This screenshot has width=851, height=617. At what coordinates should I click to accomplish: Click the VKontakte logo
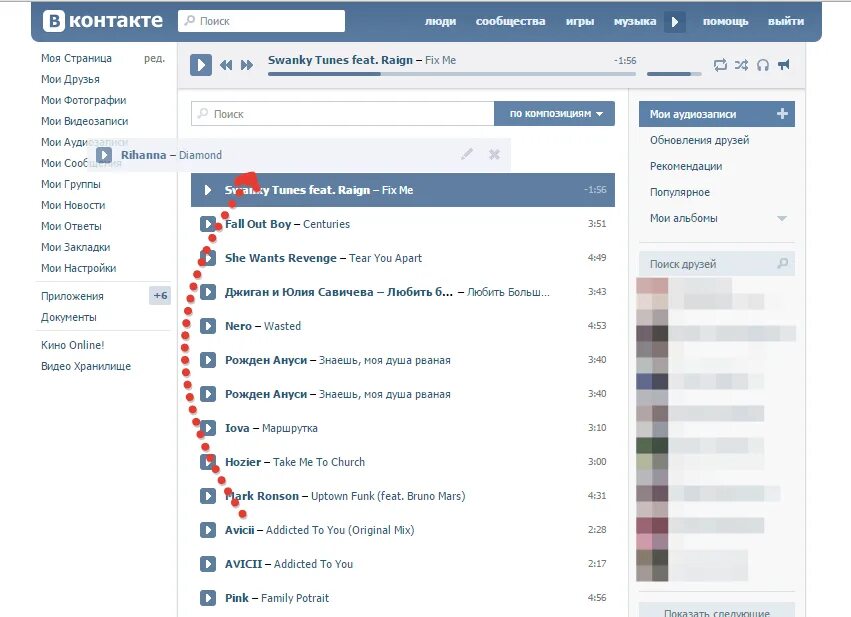pos(103,21)
